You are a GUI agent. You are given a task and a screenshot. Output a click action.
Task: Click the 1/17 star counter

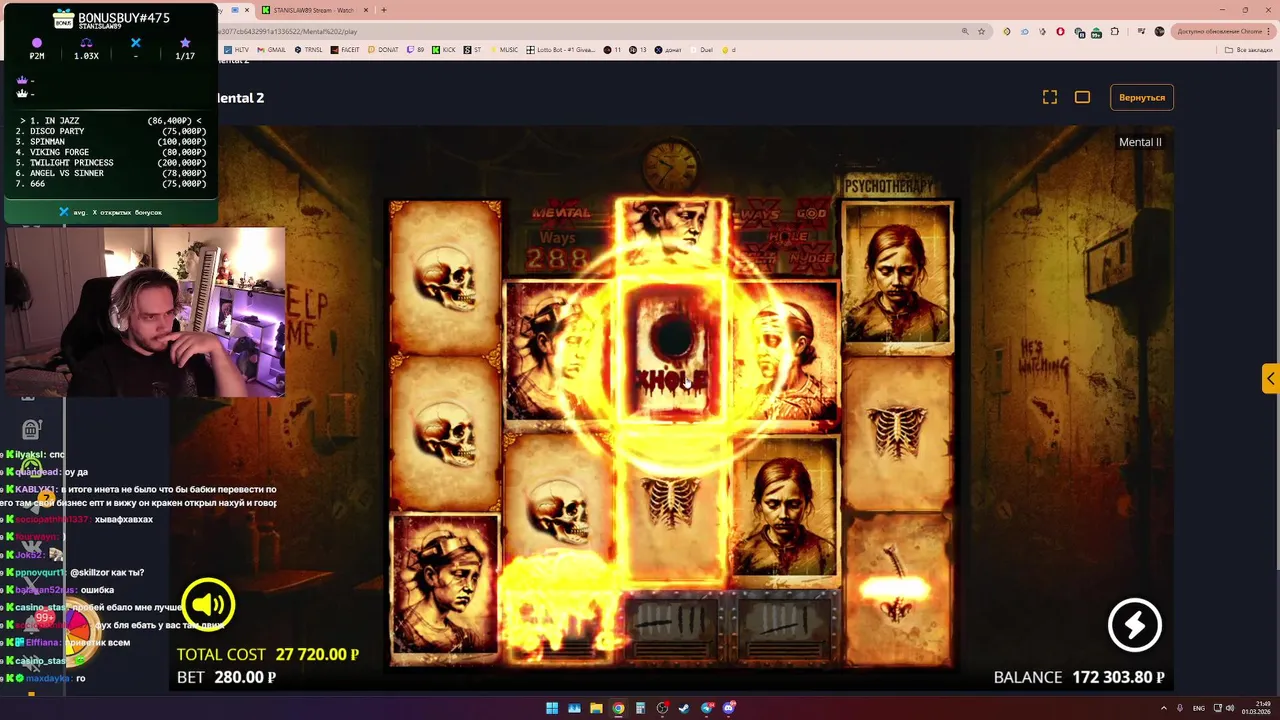[x=185, y=49]
